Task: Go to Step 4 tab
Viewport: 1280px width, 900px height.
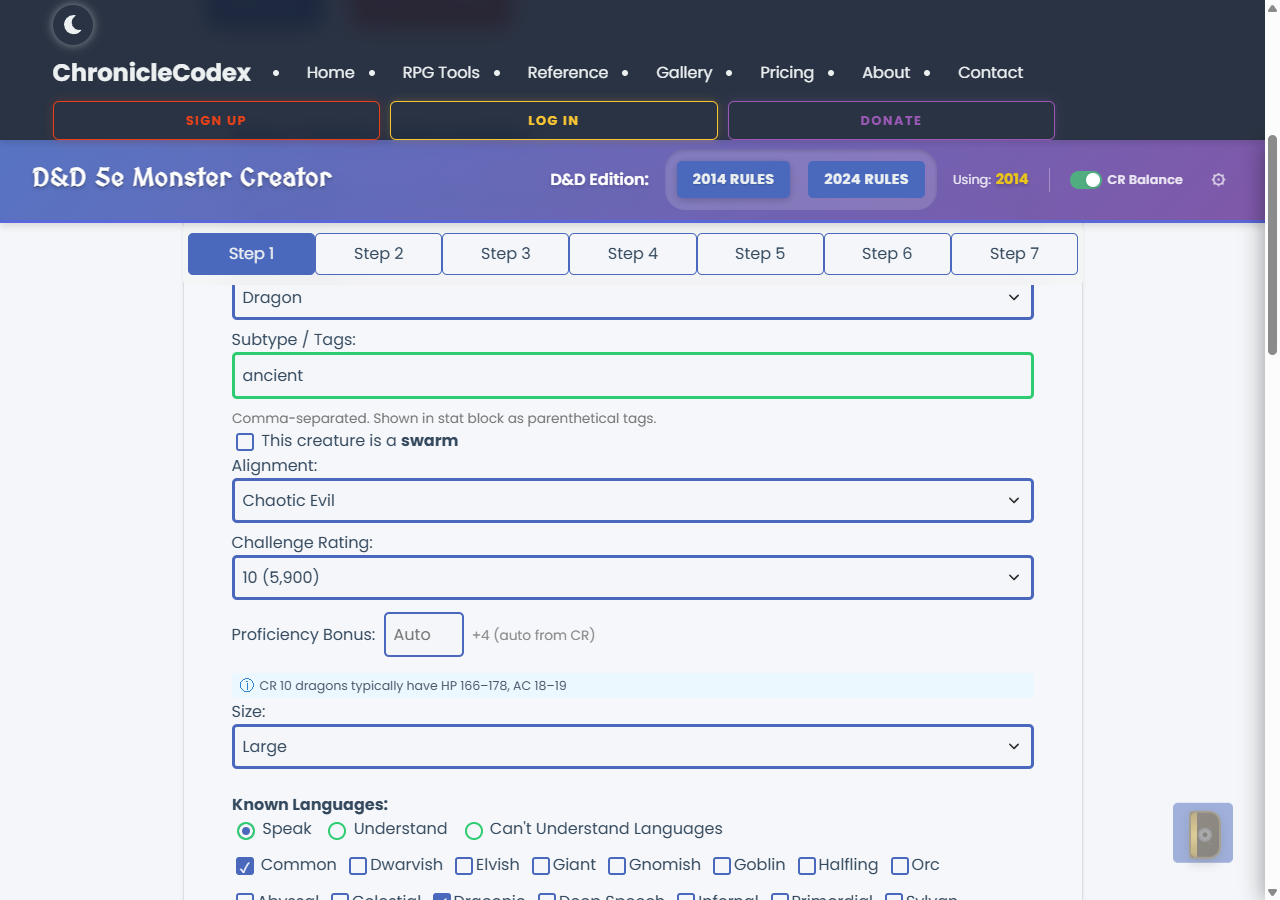Action: [x=633, y=254]
